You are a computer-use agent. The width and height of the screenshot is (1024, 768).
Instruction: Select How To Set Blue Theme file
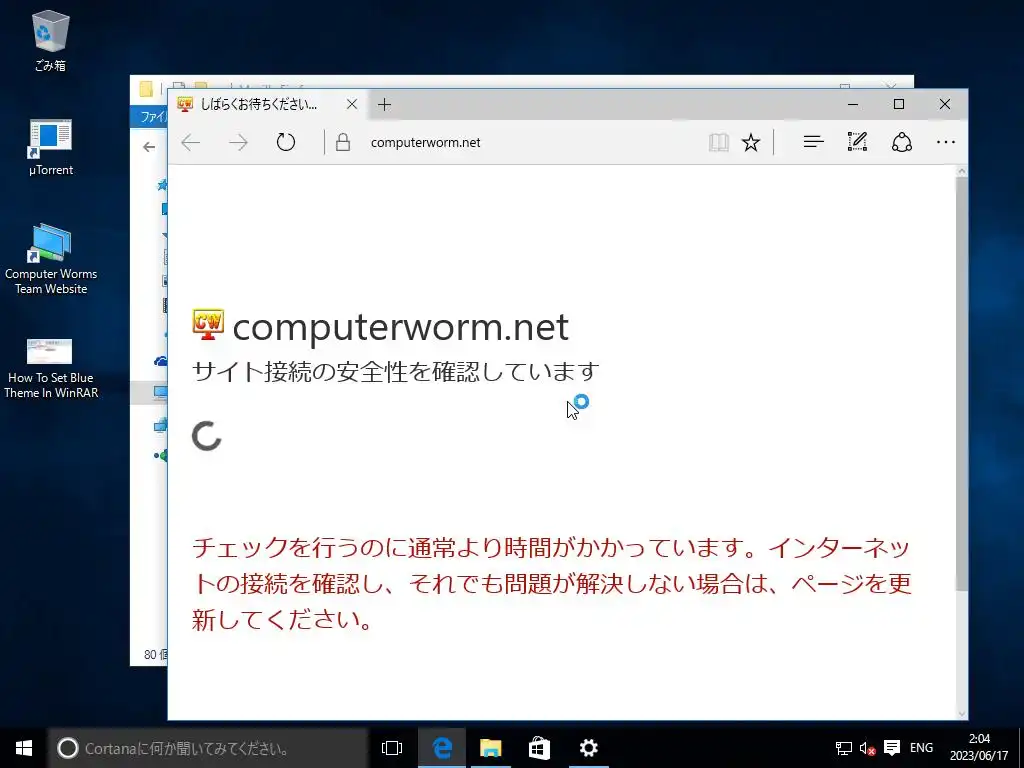click(x=50, y=368)
